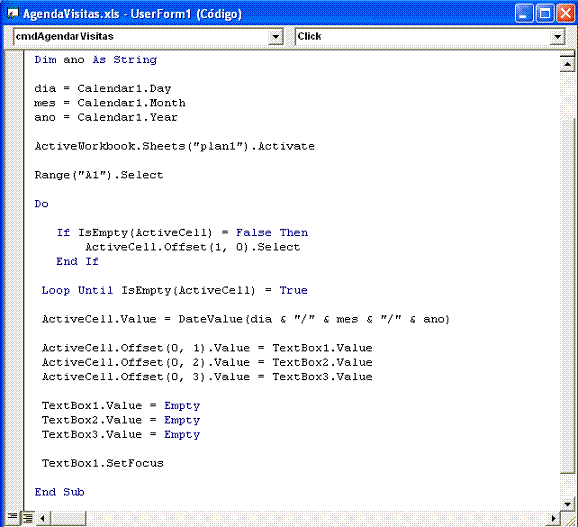Switch to Full Module View button
Viewport: 578px width, 527px height.
[27, 517]
